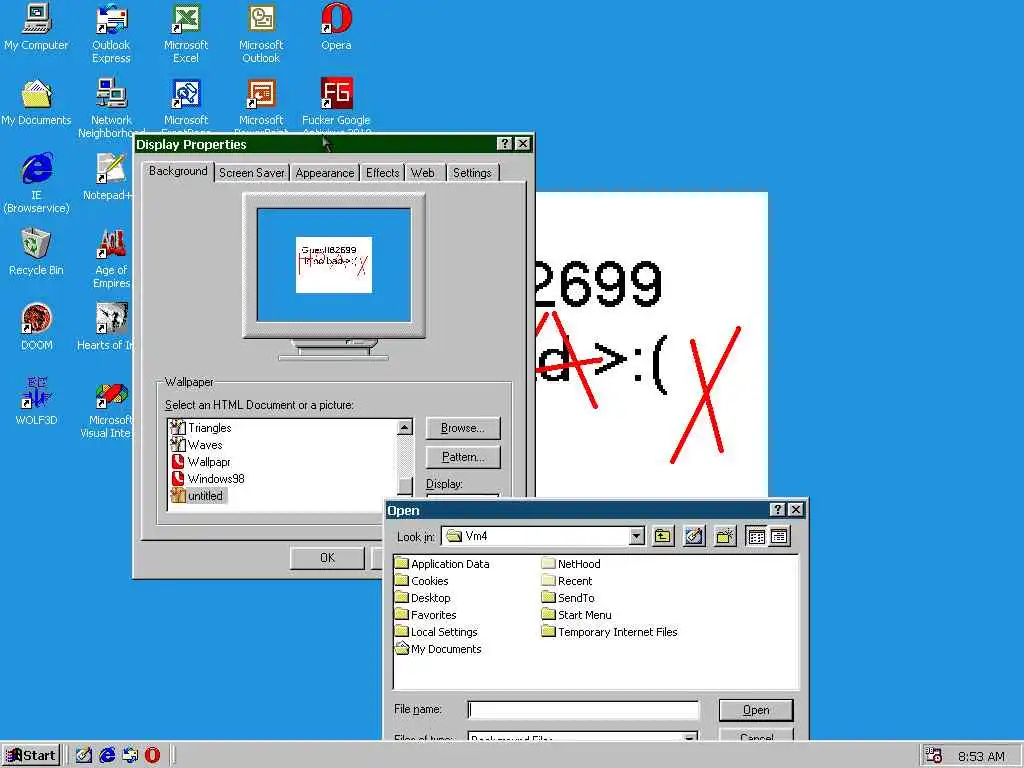
Task: Launch WOLF3D desktop shortcut
Action: click(x=36, y=402)
